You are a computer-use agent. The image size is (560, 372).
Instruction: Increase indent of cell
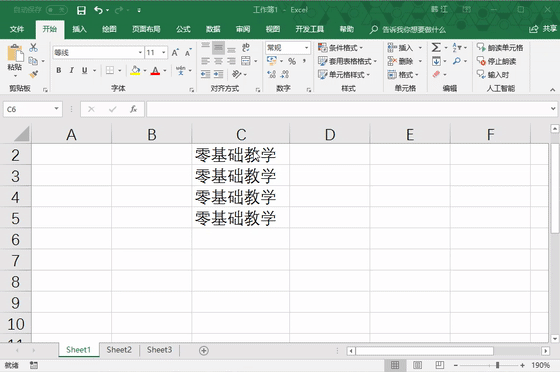coord(219,74)
